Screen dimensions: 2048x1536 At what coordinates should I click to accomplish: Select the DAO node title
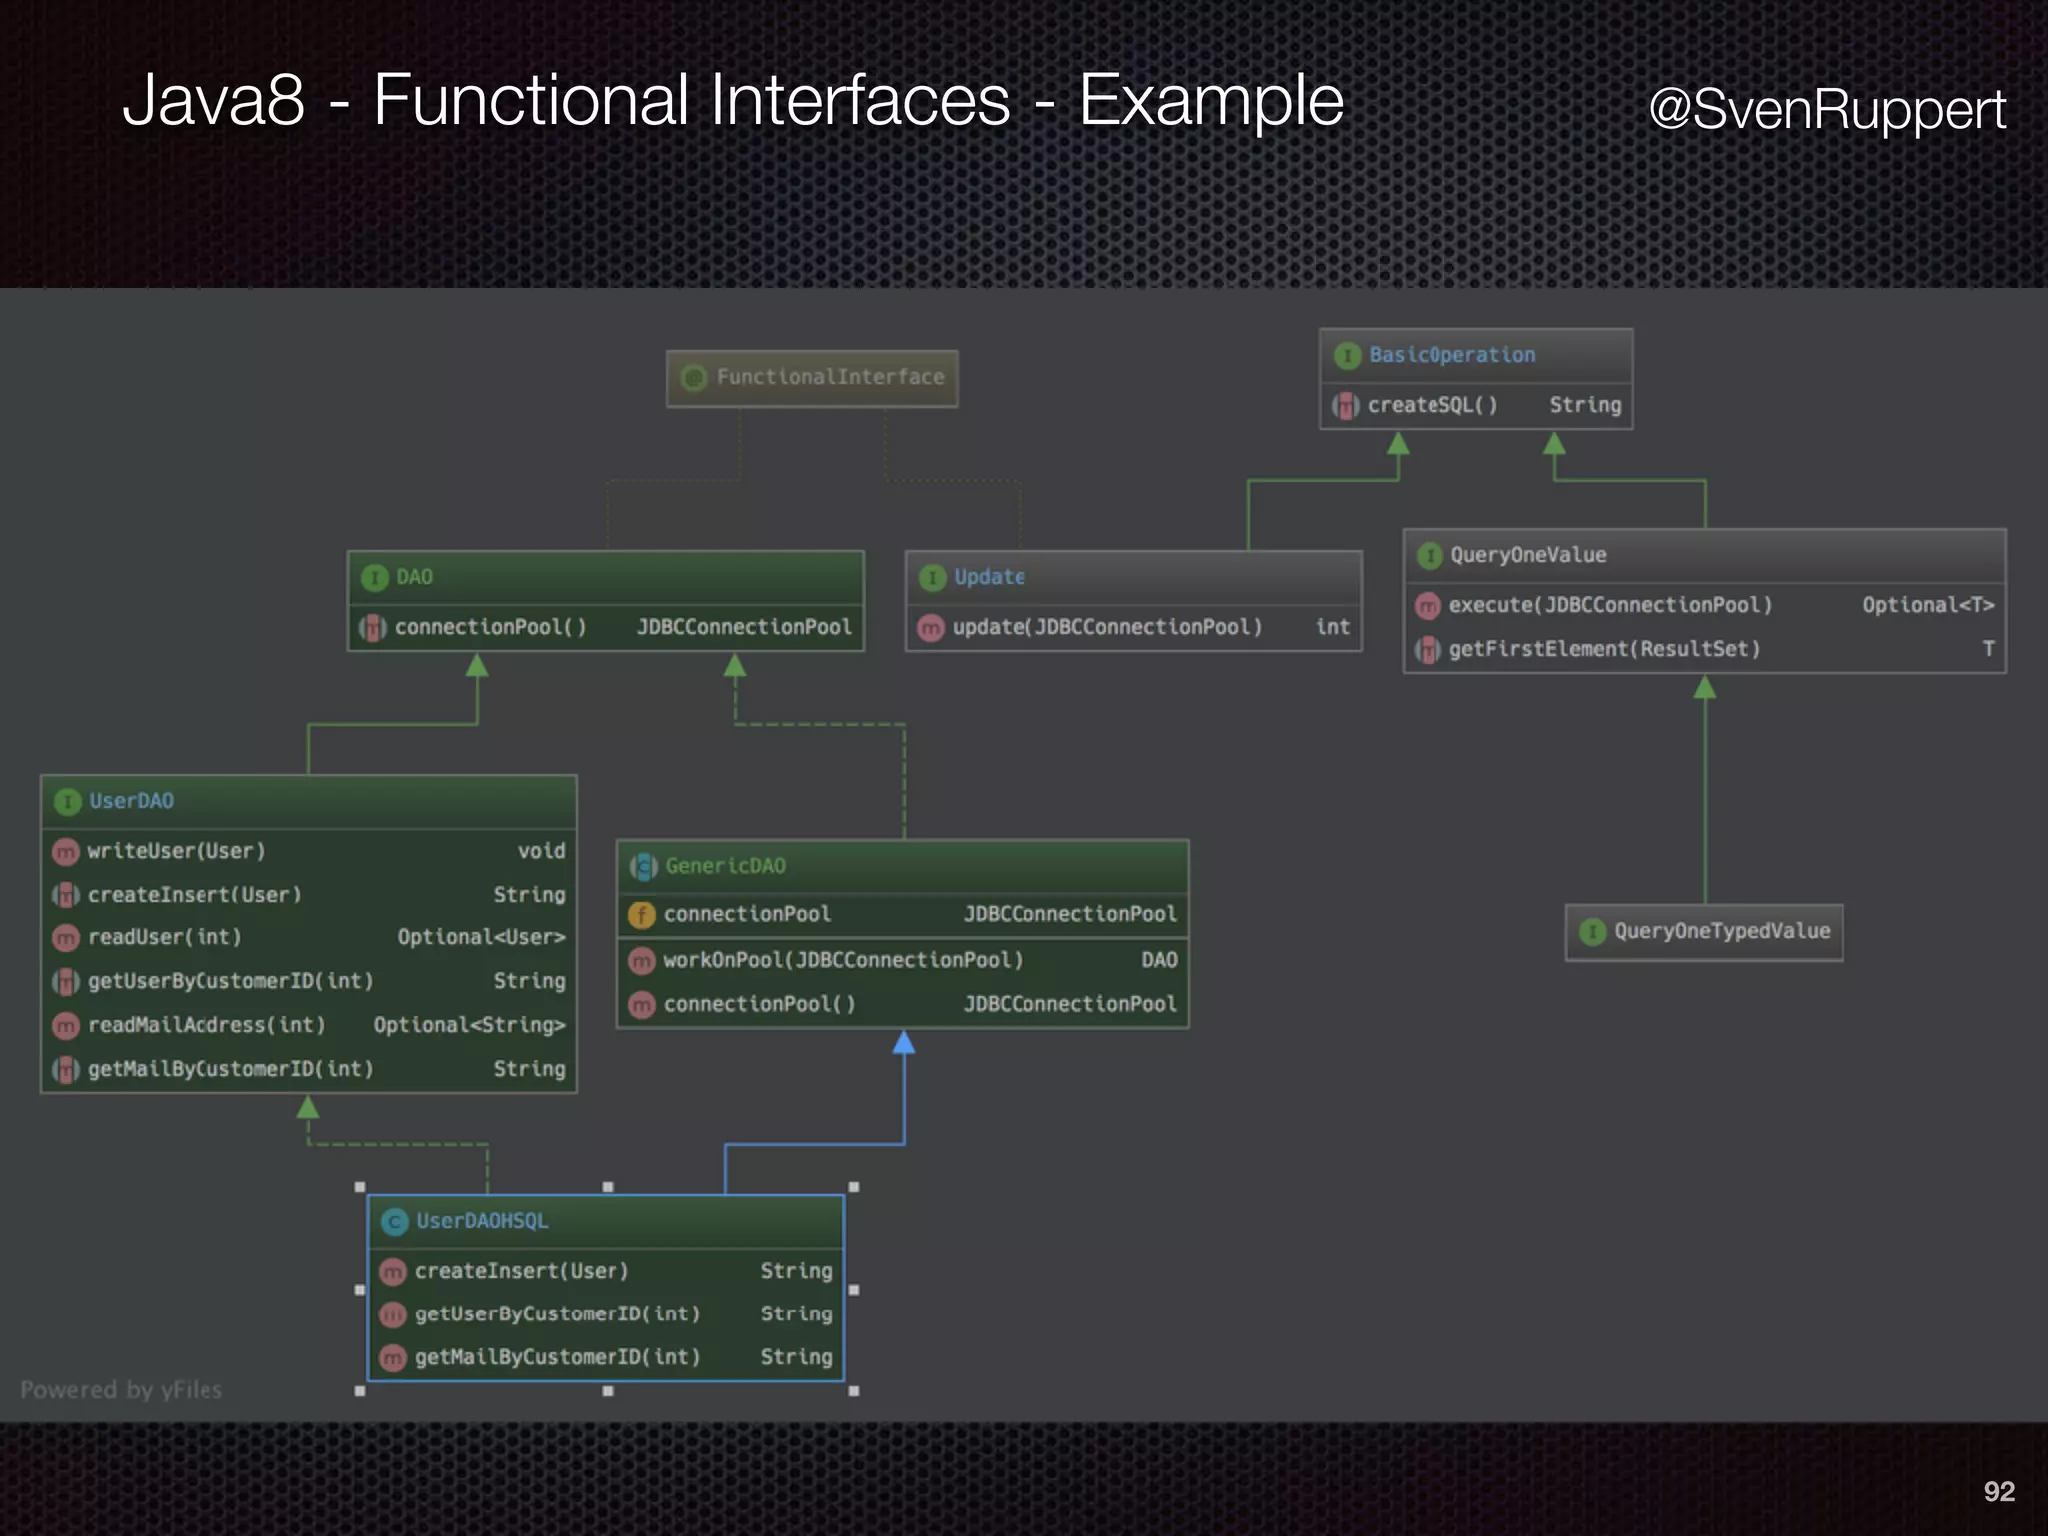(414, 577)
